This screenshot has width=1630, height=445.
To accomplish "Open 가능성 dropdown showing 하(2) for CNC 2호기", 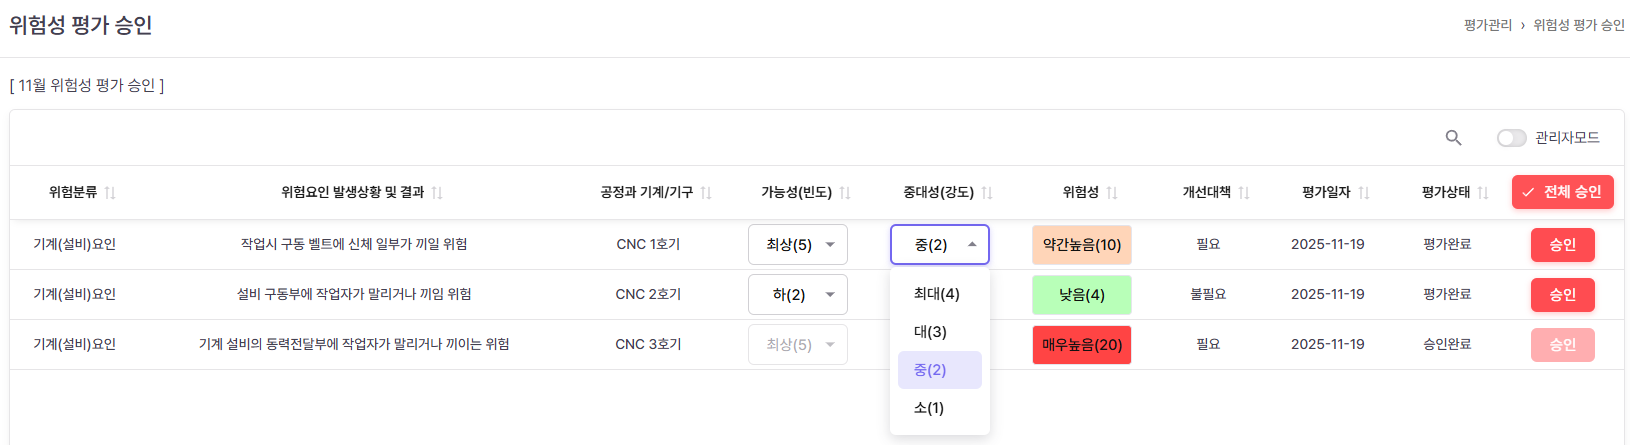I will point(798,295).
